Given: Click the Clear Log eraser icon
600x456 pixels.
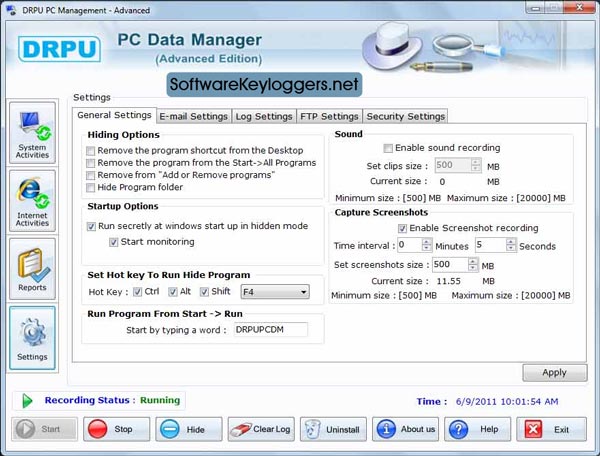Looking at the screenshot, I should [x=240, y=430].
